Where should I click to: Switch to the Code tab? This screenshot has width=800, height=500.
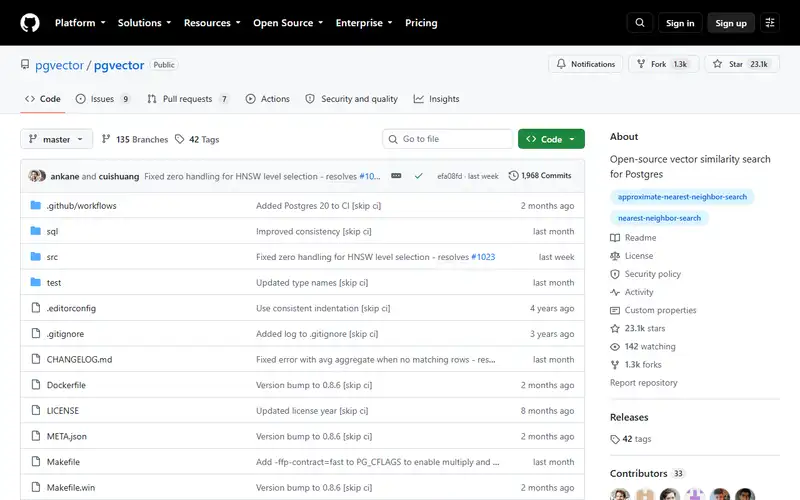[x=43, y=99]
